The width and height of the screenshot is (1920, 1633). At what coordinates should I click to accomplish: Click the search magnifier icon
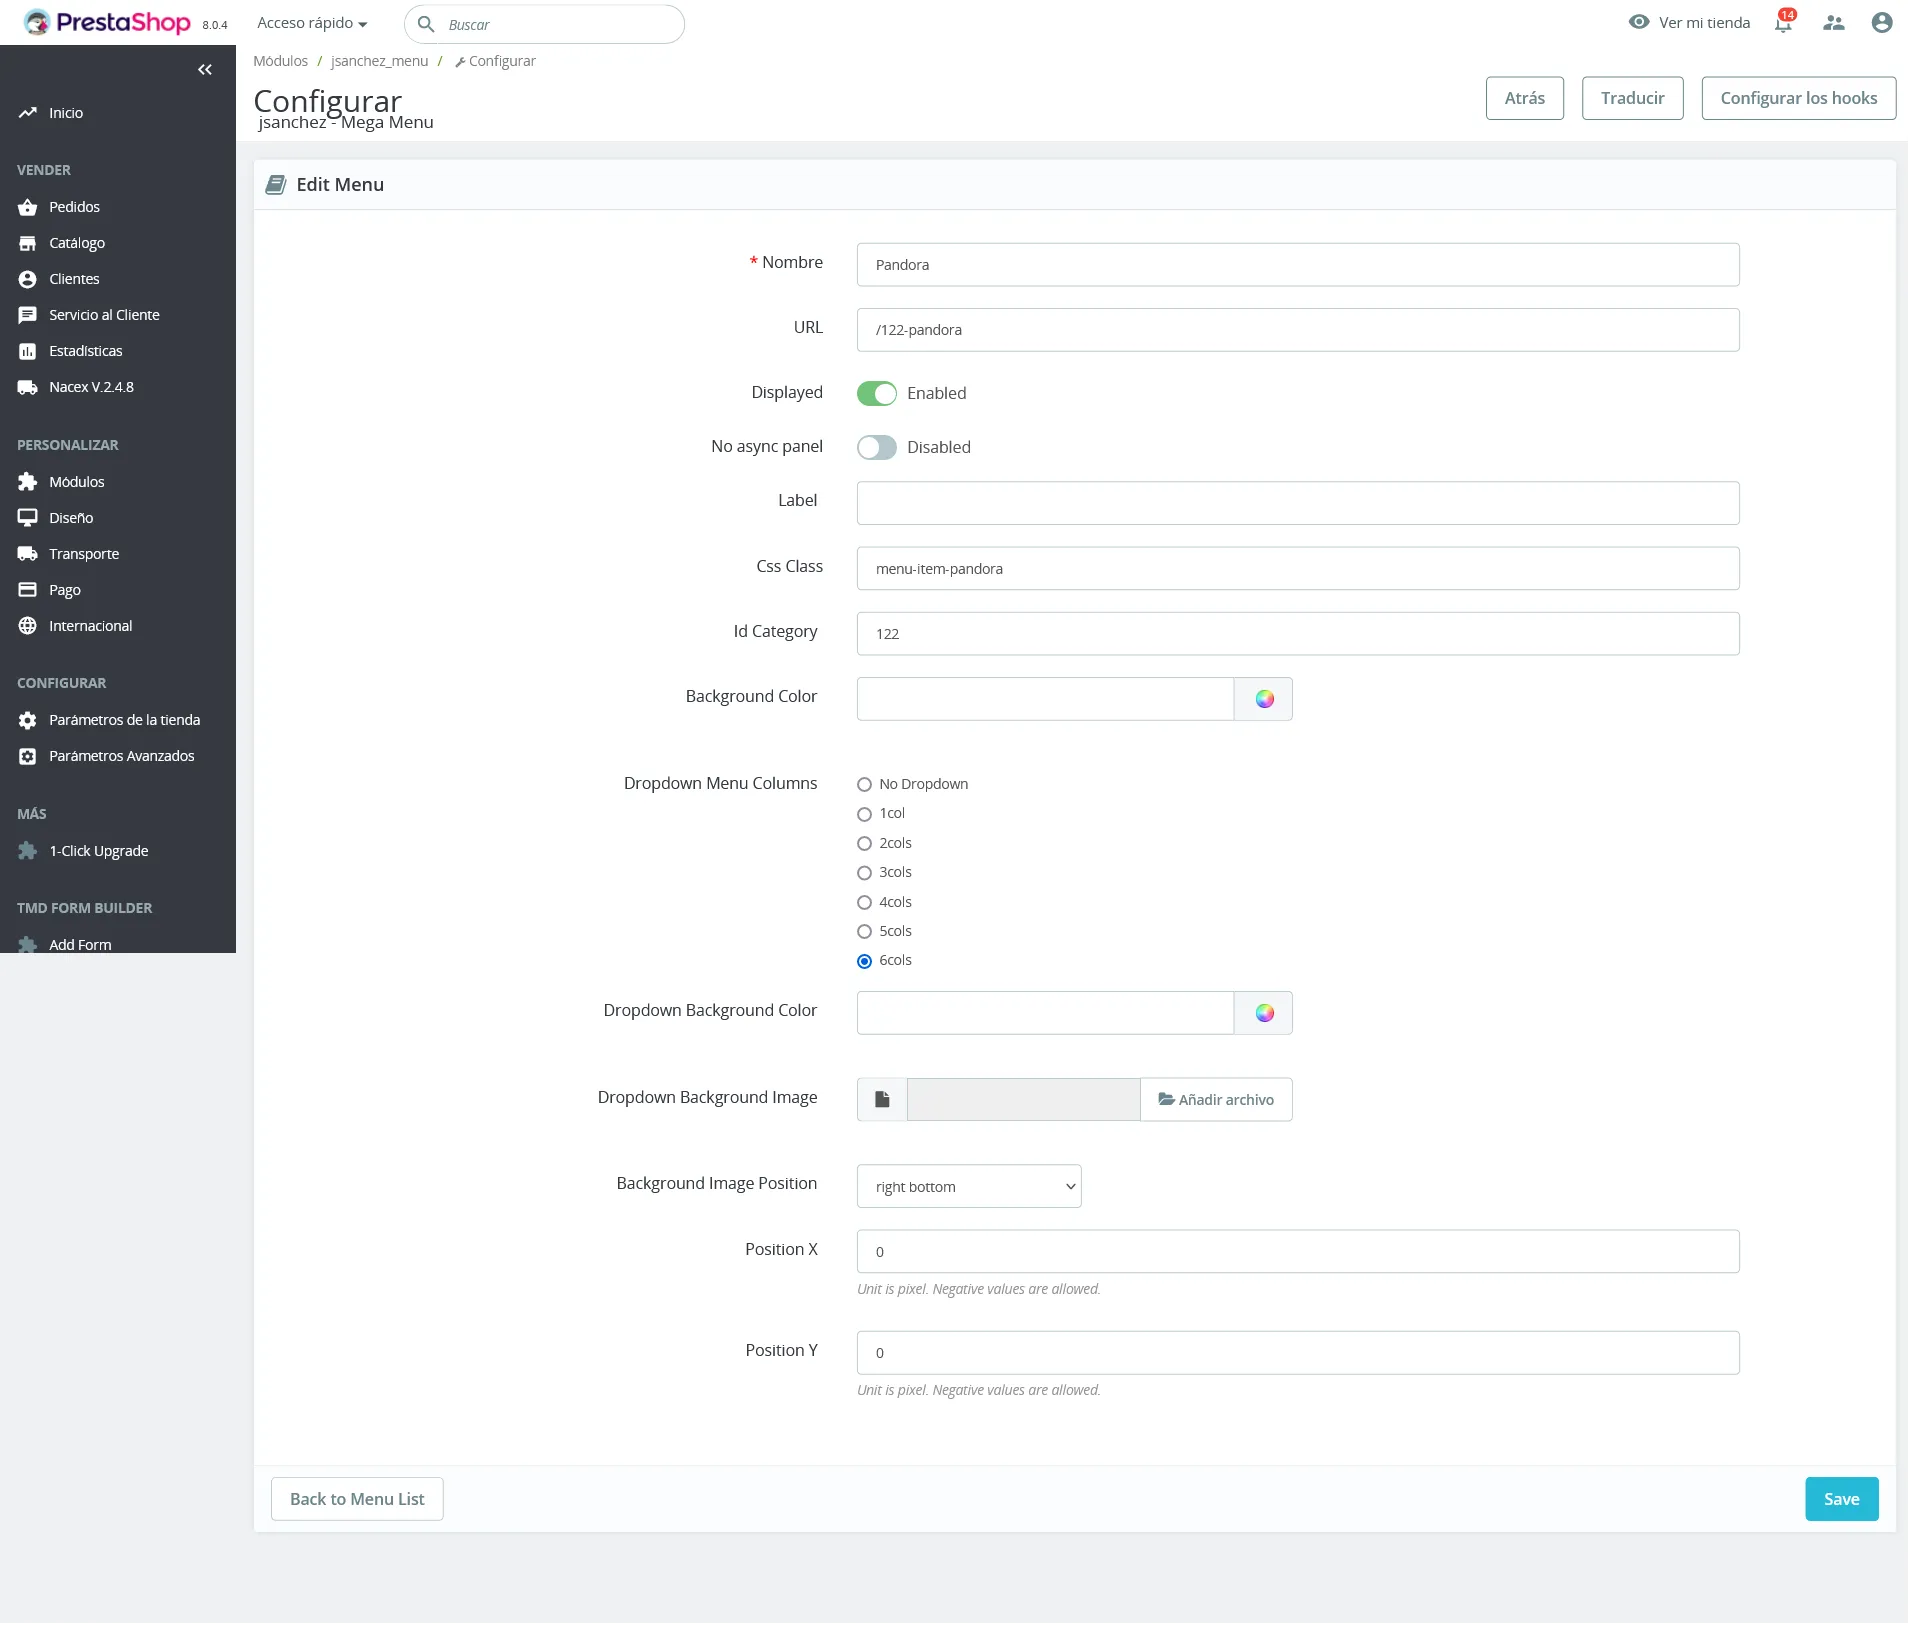click(x=426, y=24)
